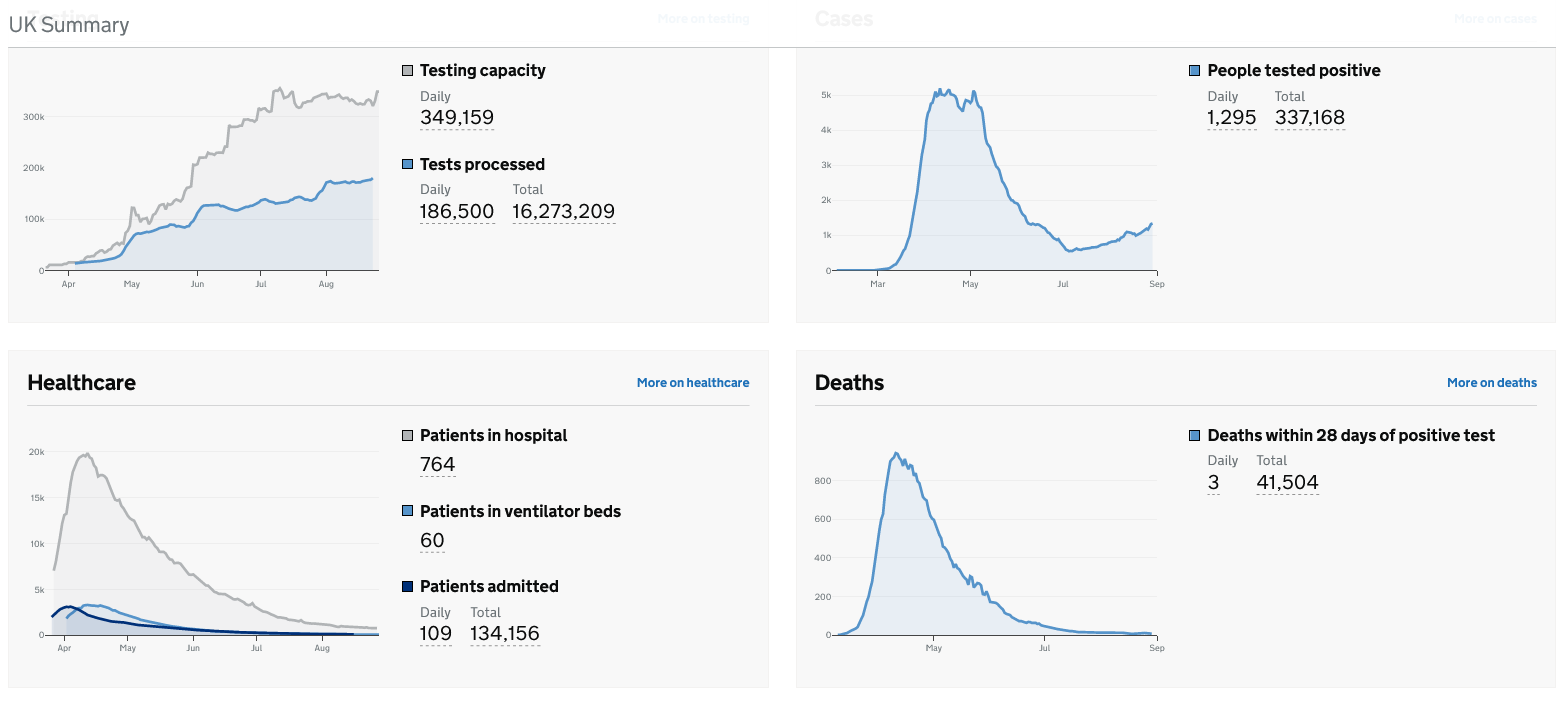Click Patients in ventilator beds value 60
Viewport: 1558px width, 706px height.
click(x=432, y=541)
